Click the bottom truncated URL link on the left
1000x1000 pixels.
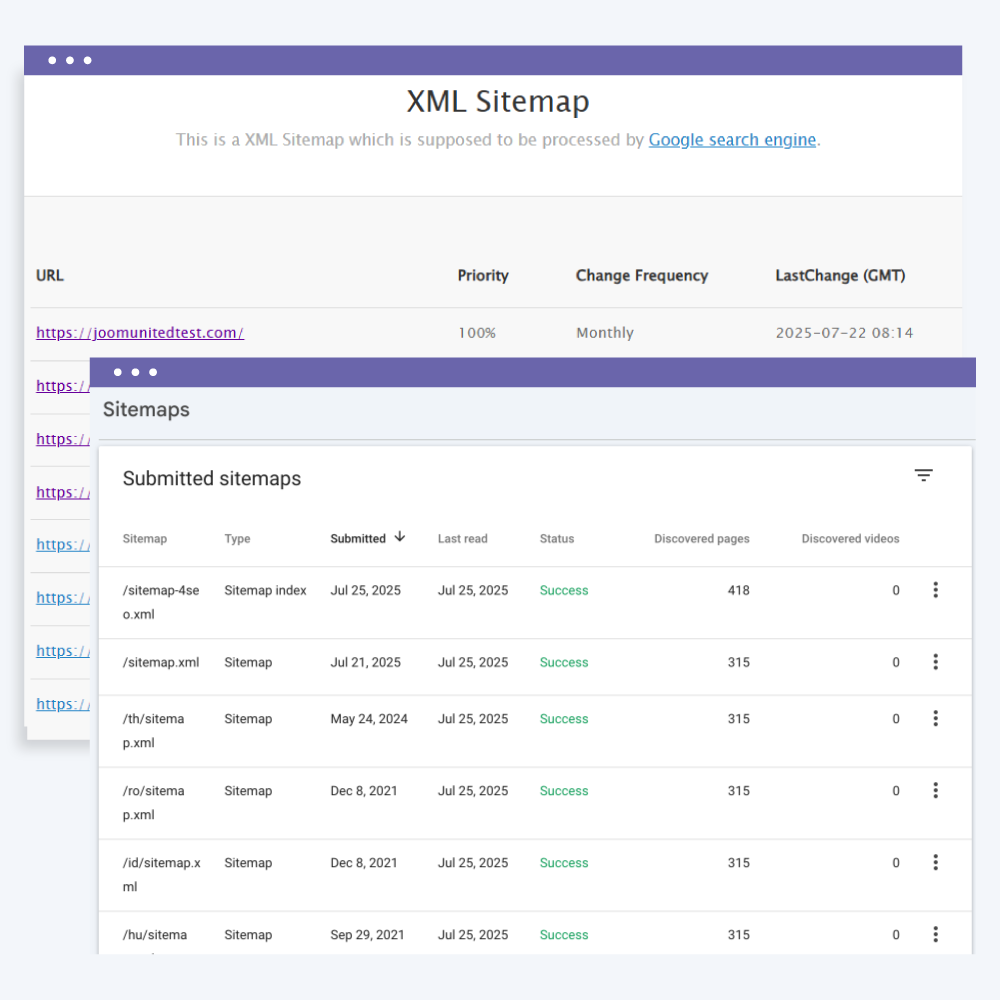[60, 703]
